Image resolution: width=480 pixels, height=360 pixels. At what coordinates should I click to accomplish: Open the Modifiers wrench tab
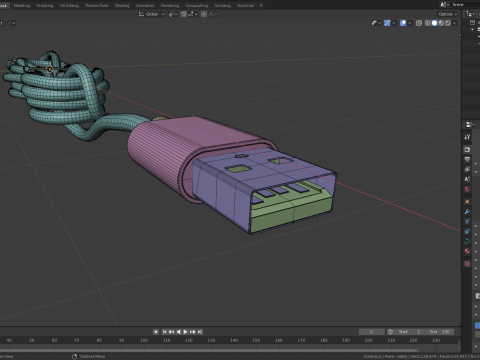tap(467, 212)
